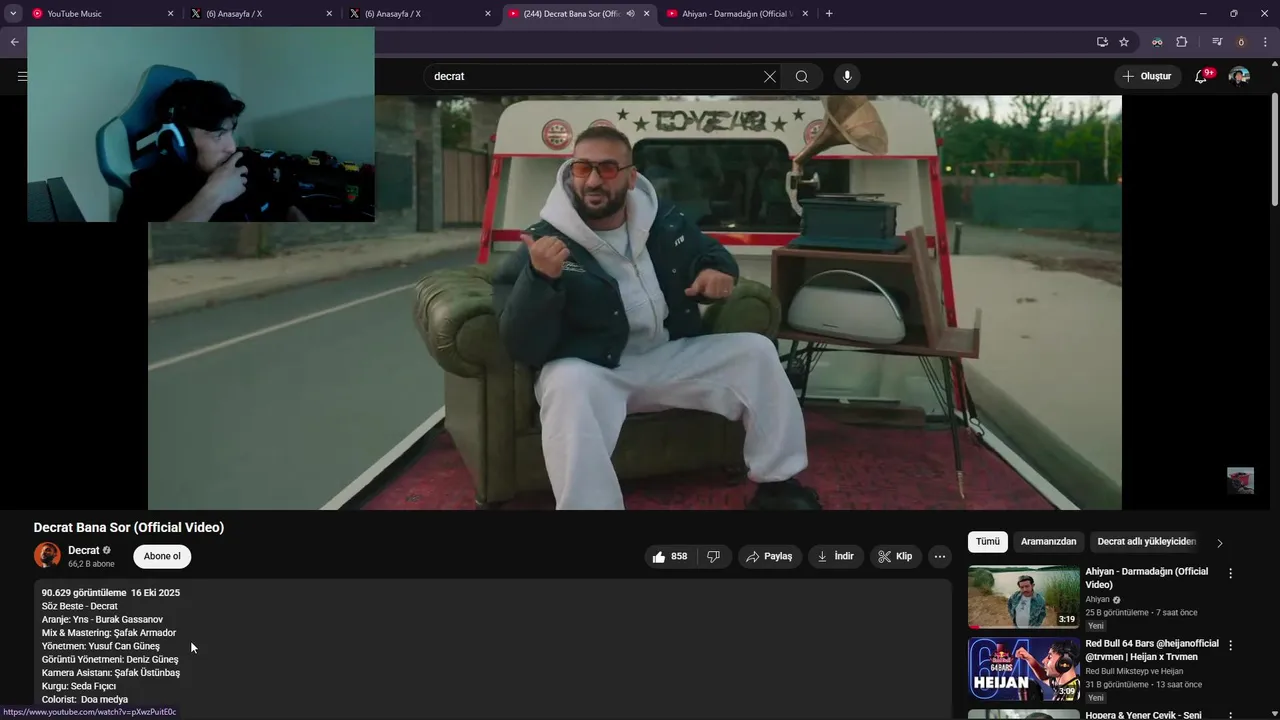Click the 'Ahiyan' channel name in suggestions
The width and height of the screenshot is (1280, 720).
click(x=1098, y=600)
